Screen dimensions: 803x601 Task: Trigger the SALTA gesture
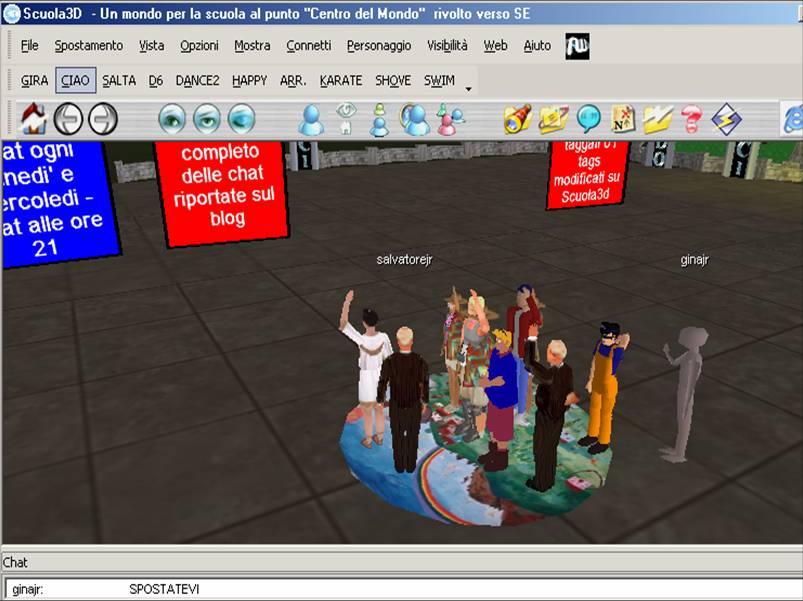coord(119,80)
